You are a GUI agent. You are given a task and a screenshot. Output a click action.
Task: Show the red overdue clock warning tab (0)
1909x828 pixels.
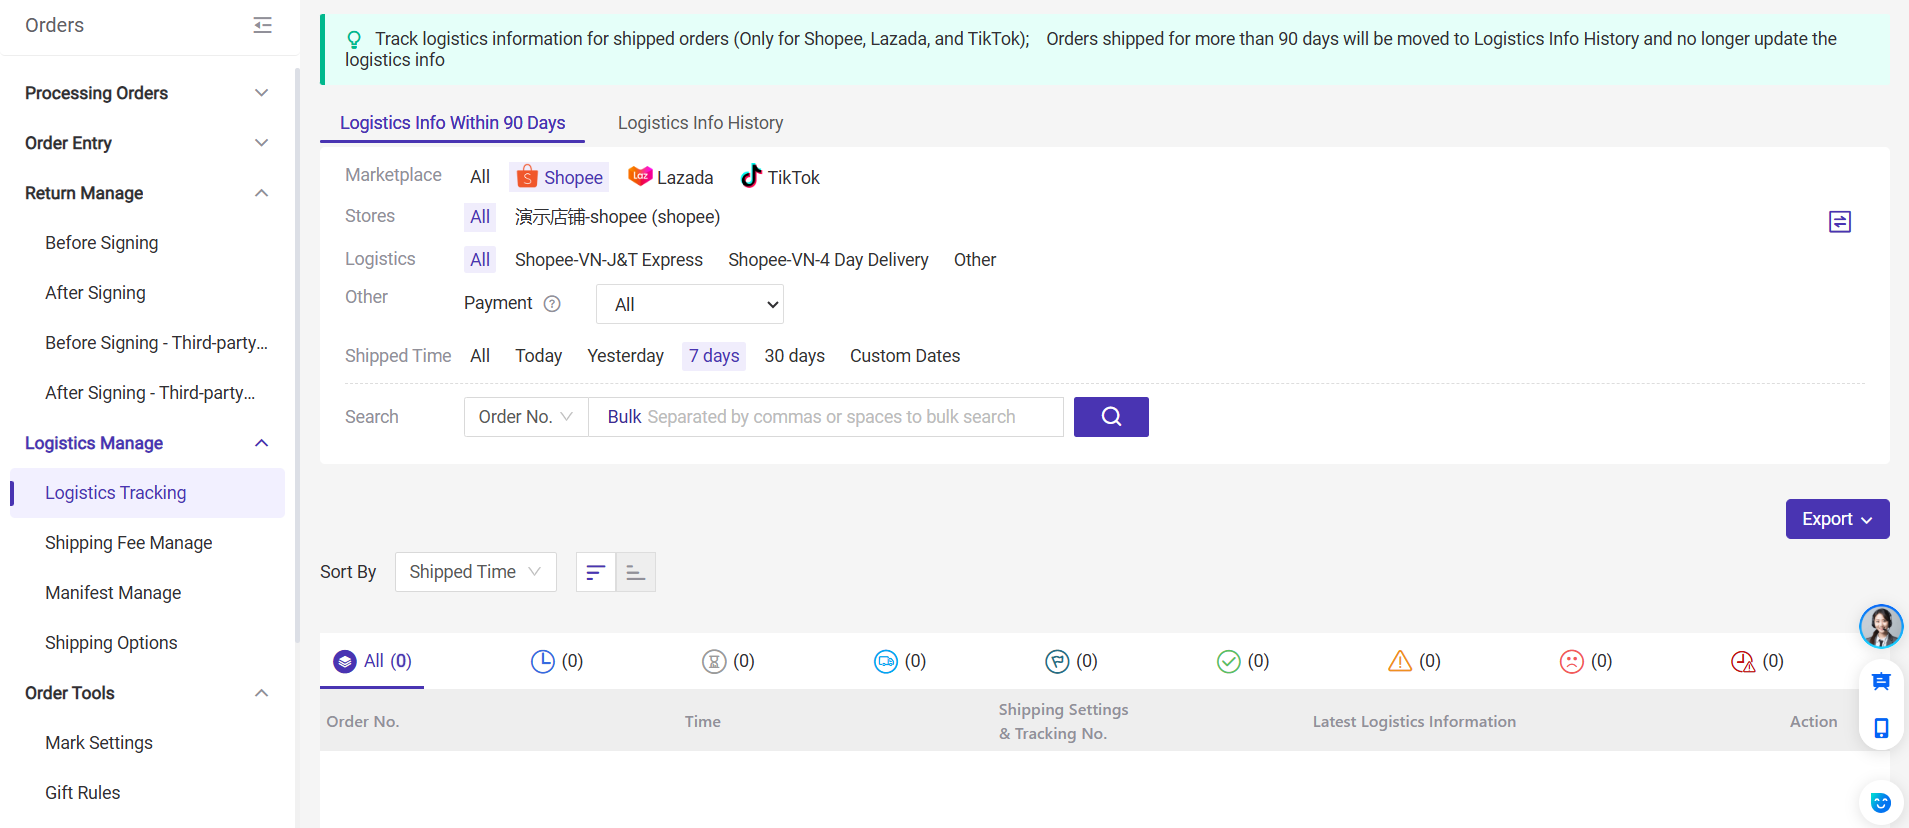tap(1757, 661)
